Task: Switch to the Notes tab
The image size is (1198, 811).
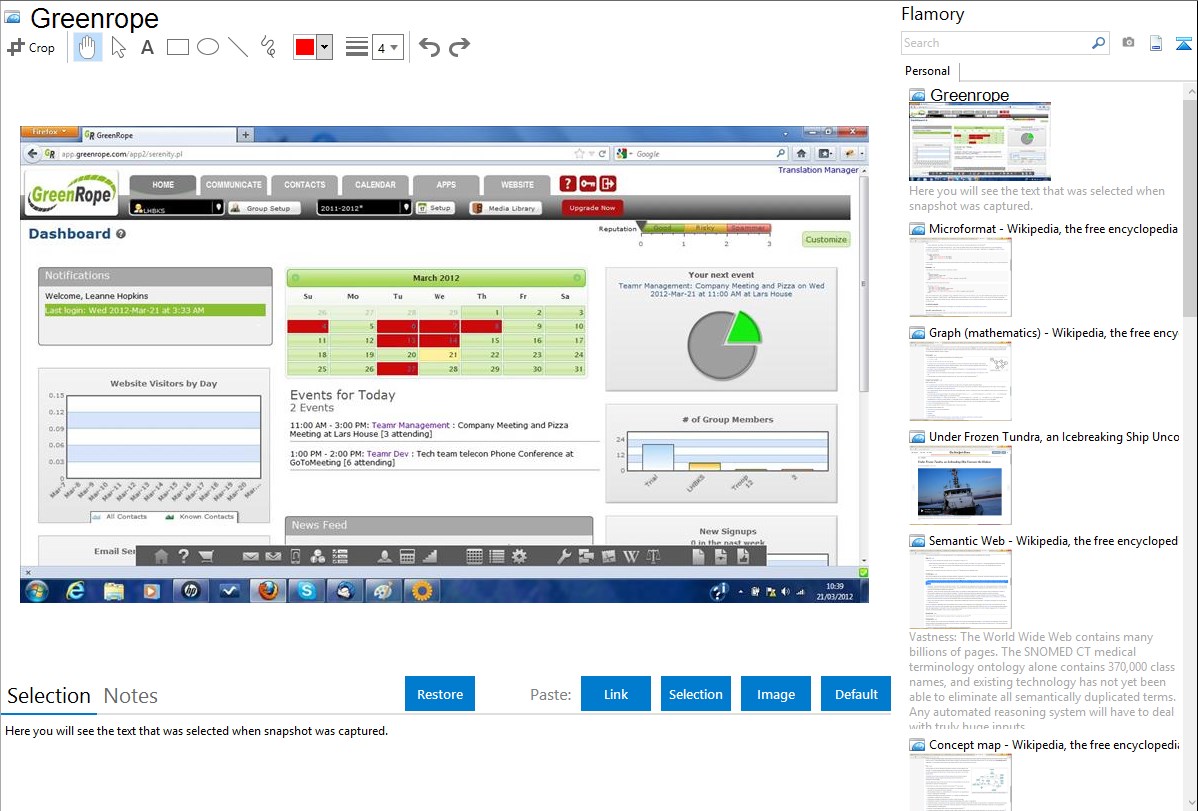Action: 131,696
